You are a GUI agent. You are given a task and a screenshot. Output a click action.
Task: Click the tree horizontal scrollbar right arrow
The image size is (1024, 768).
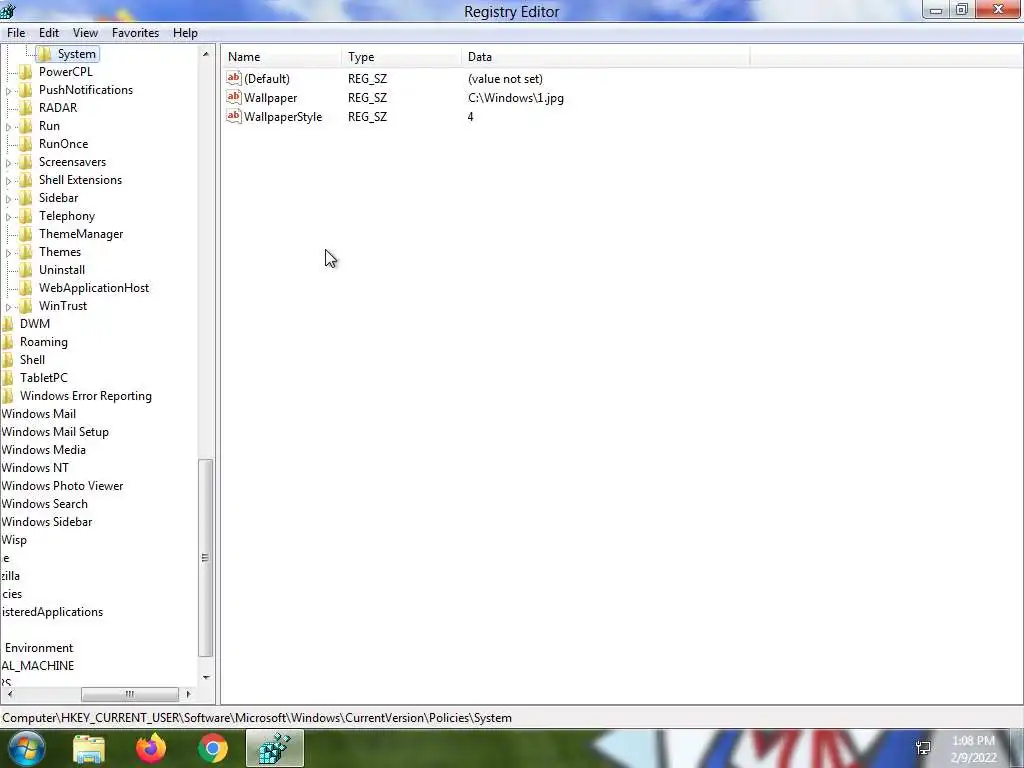click(x=189, y=694)
